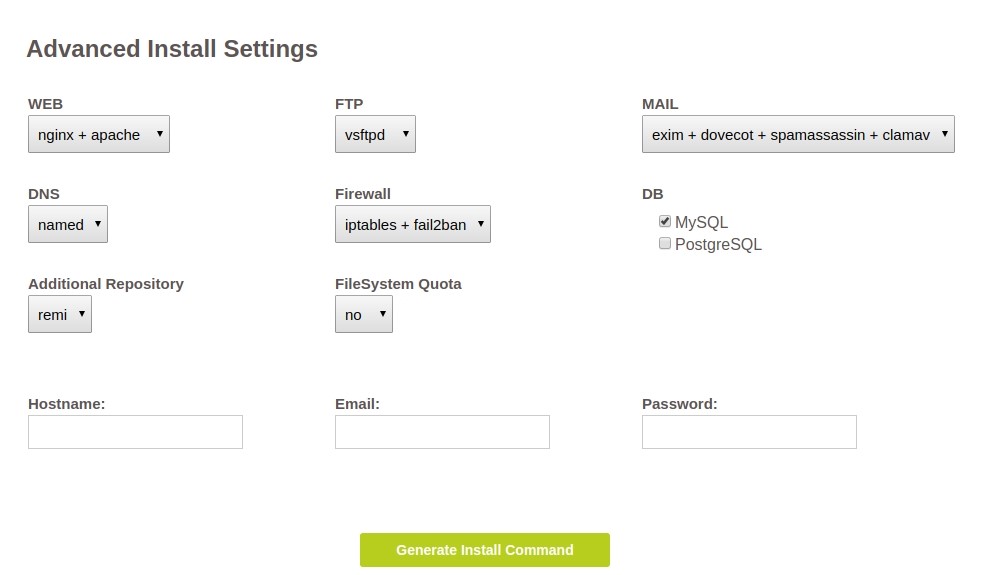Screen dimensions: 987x575
Task: Click the Email field label
Action: click(x=357, y=404)
